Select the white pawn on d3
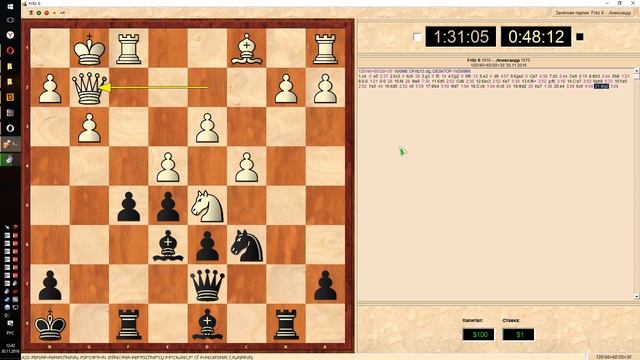Viewport: 640px width, 360px height. (x=207, y=127)
